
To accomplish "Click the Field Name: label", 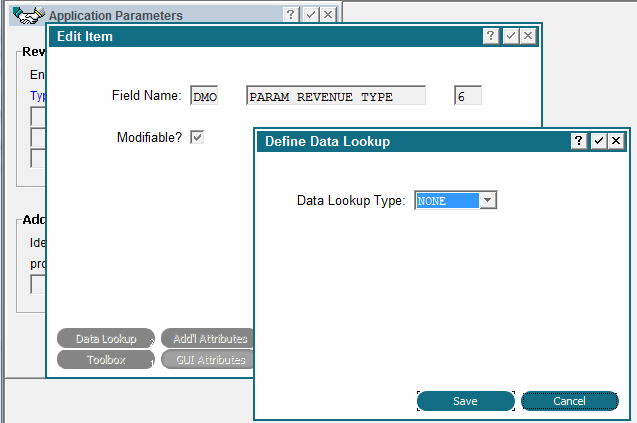I will point(147,95).
